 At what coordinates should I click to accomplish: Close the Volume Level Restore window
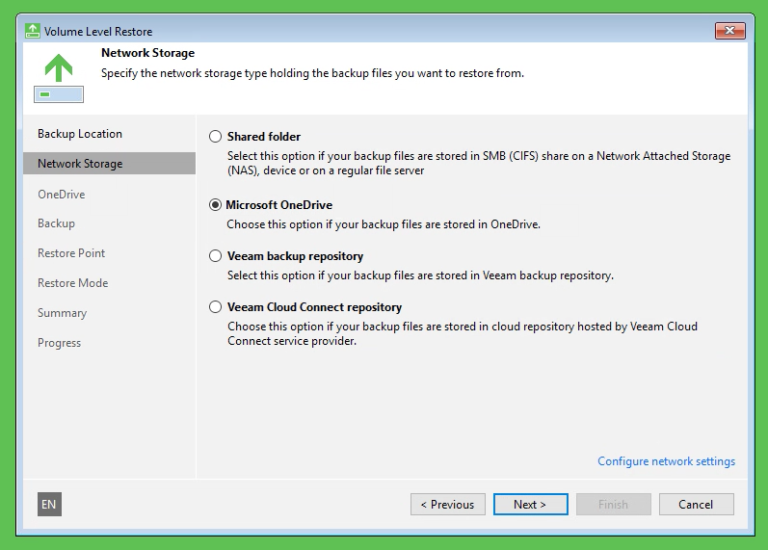click(730, 31)
